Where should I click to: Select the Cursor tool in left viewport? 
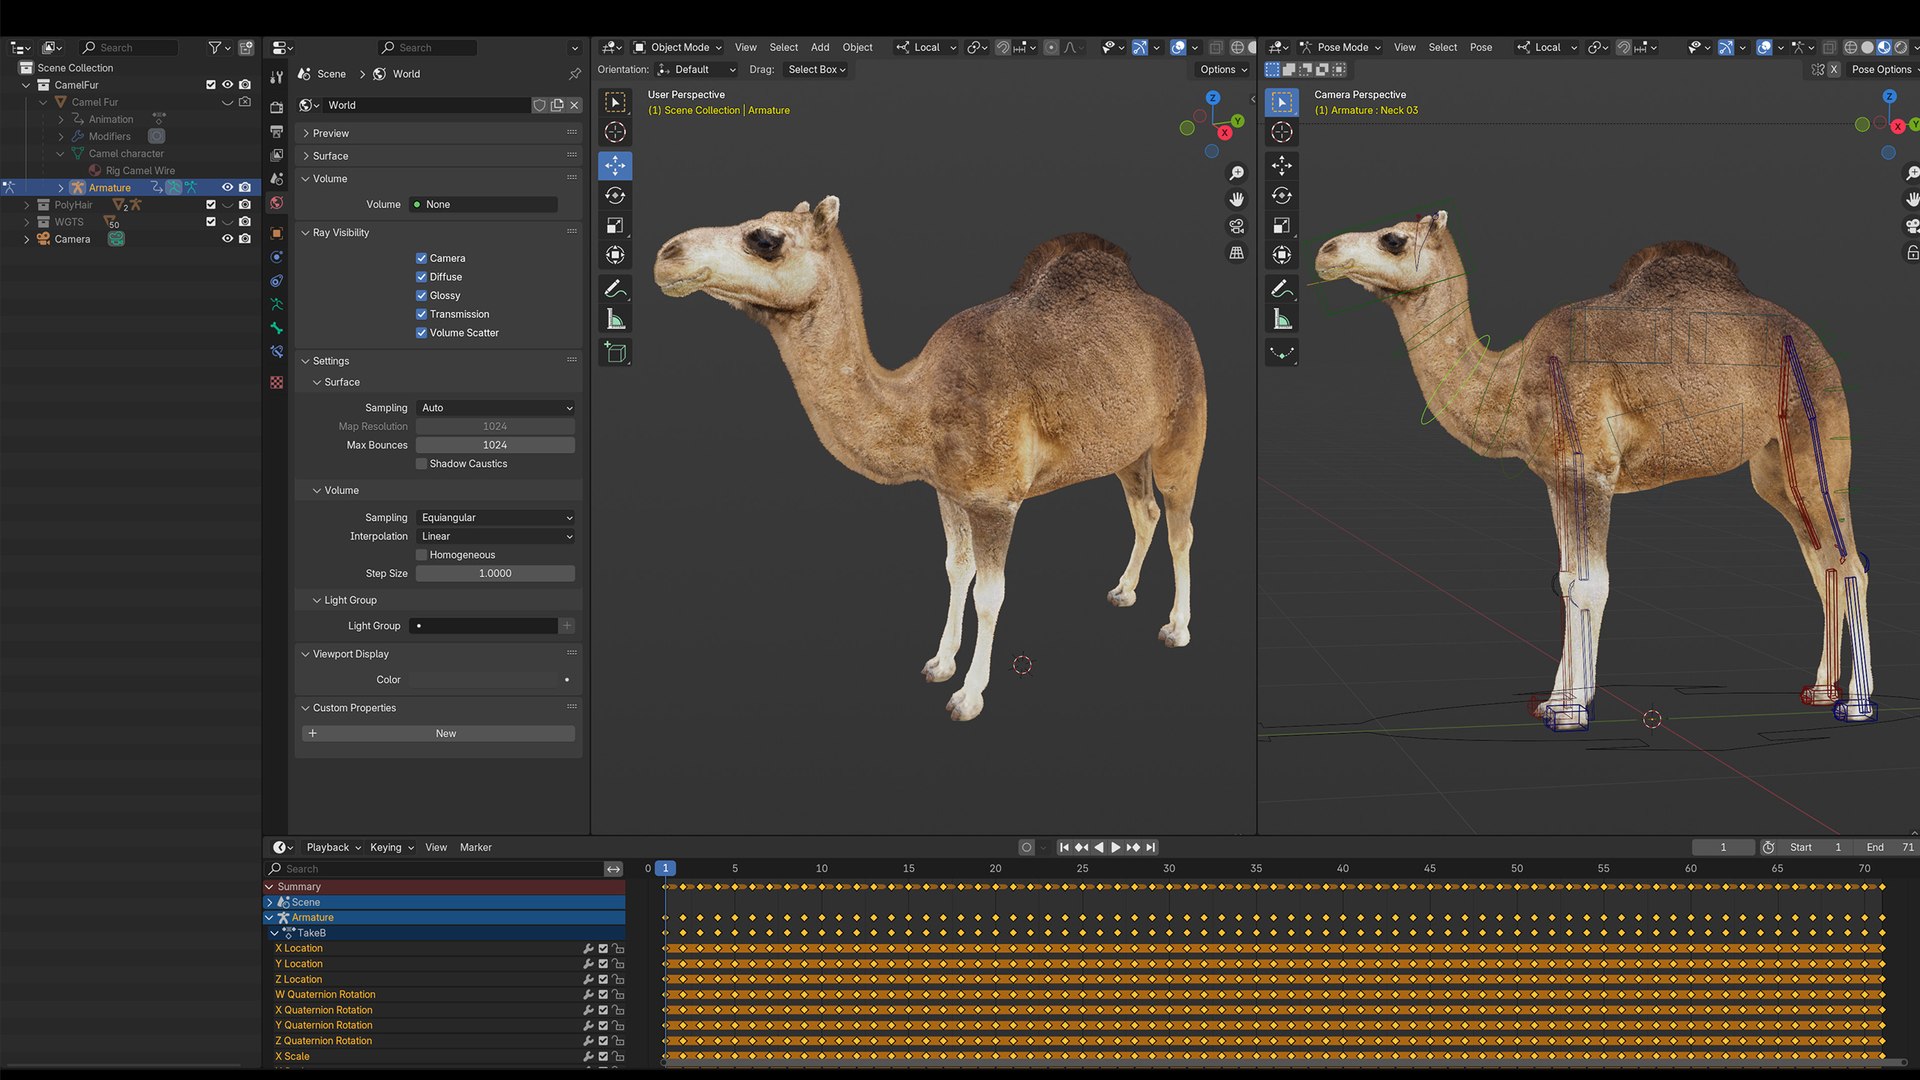(615, 132)
